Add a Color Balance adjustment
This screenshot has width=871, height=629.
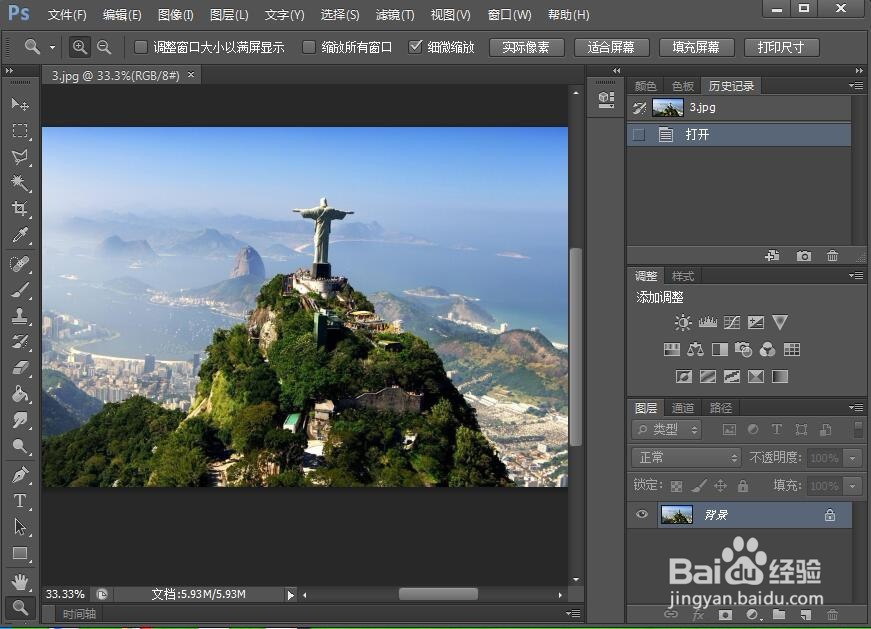tap(695, 350)
